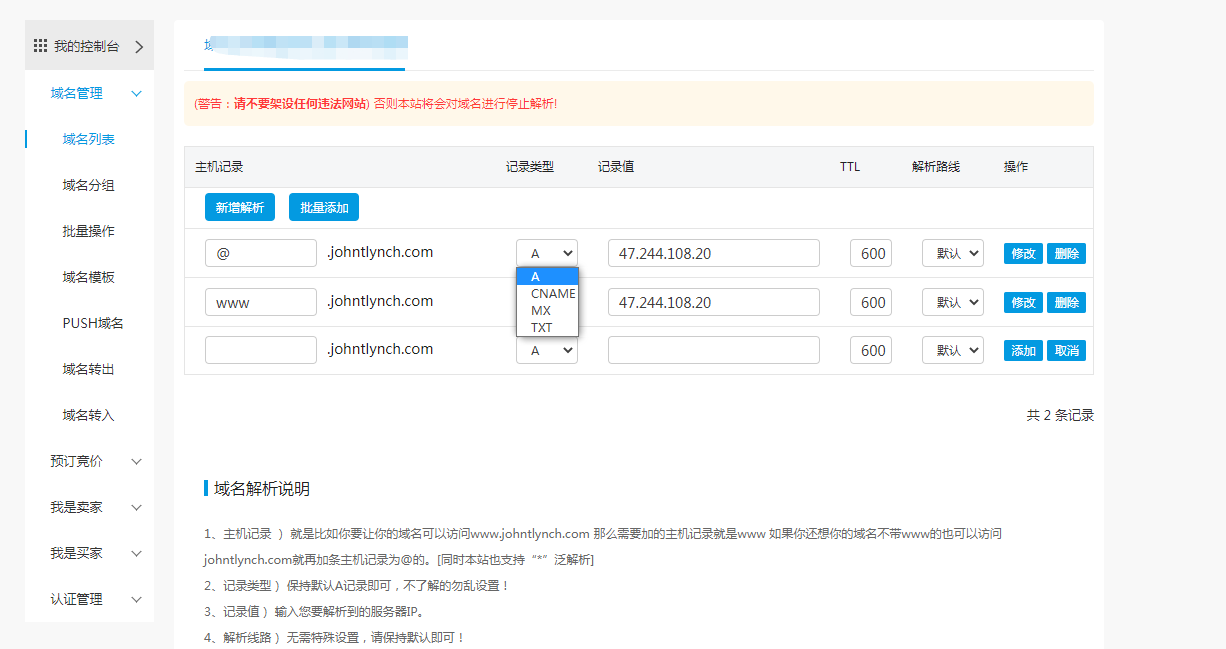Select CNAME from the record type list
1226x649 pixels.
pos(552,294)
